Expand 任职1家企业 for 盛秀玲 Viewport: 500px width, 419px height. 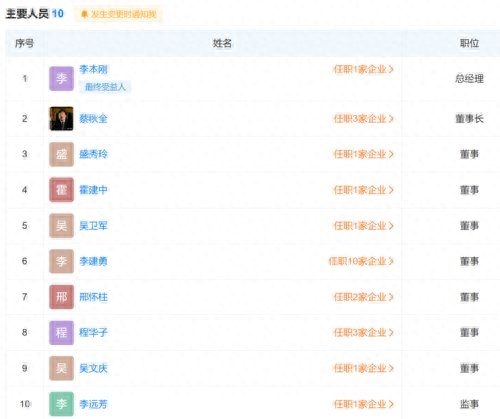[x=364, y=154]
